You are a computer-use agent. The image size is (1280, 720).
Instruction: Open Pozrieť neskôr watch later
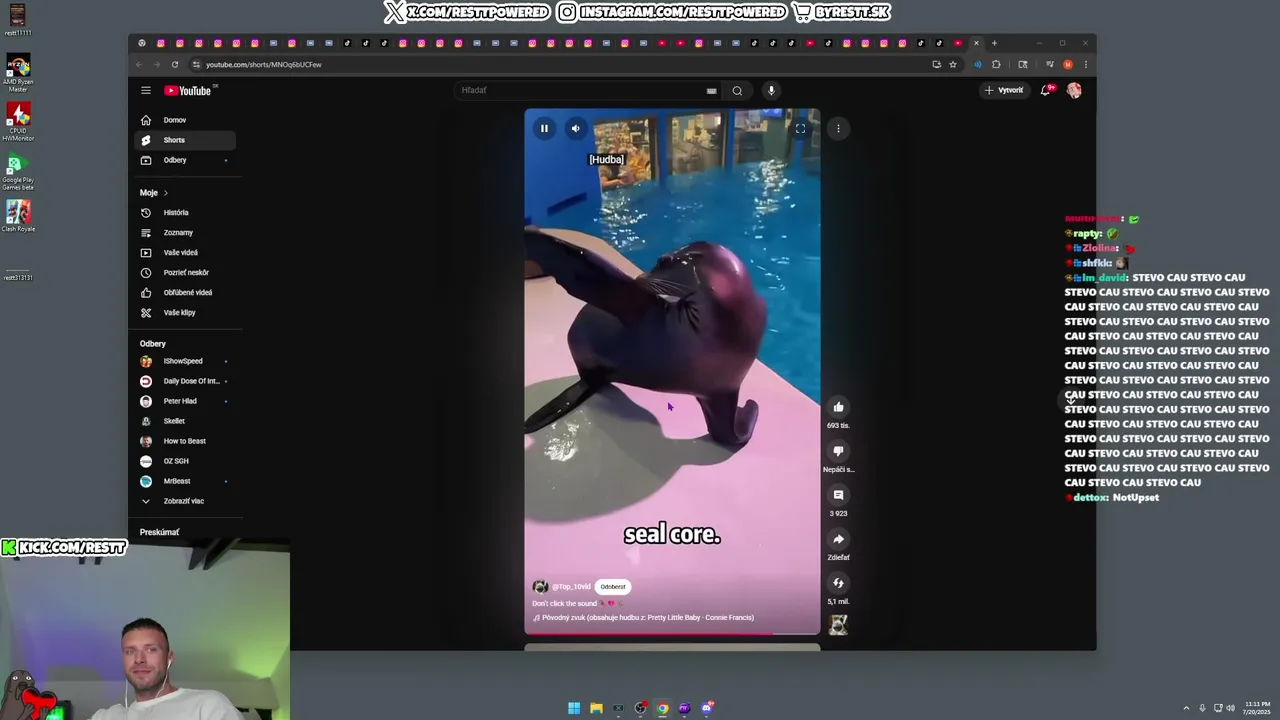(185, 272)
